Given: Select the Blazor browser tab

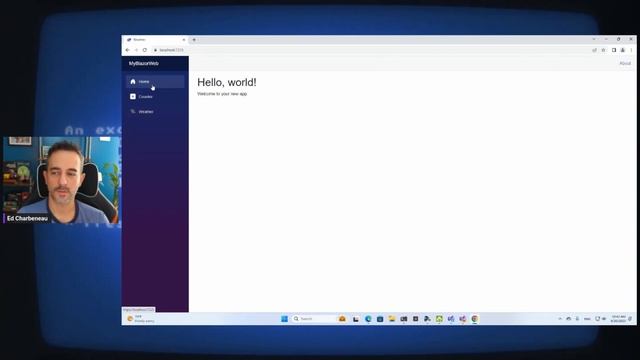Looking at the screenshot, I should pyautogui.click(x=155, y=40).
